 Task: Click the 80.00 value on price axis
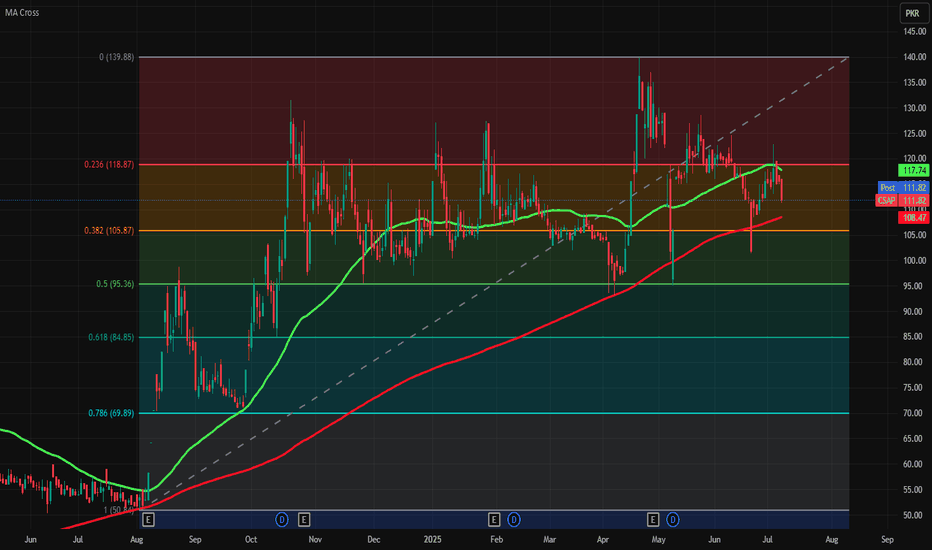[915, 362]
